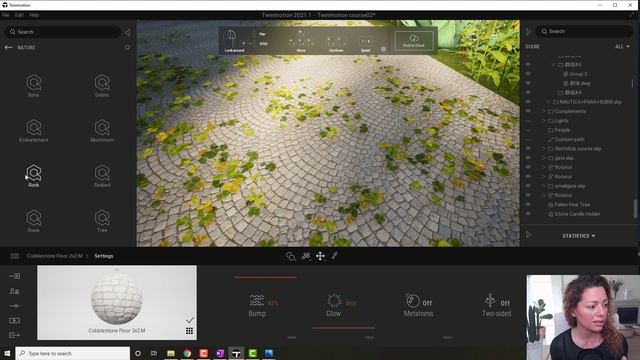Viewport: 640px width, 360px height.
Task: Click the Speed navigation icon
Action: (365, 41)
